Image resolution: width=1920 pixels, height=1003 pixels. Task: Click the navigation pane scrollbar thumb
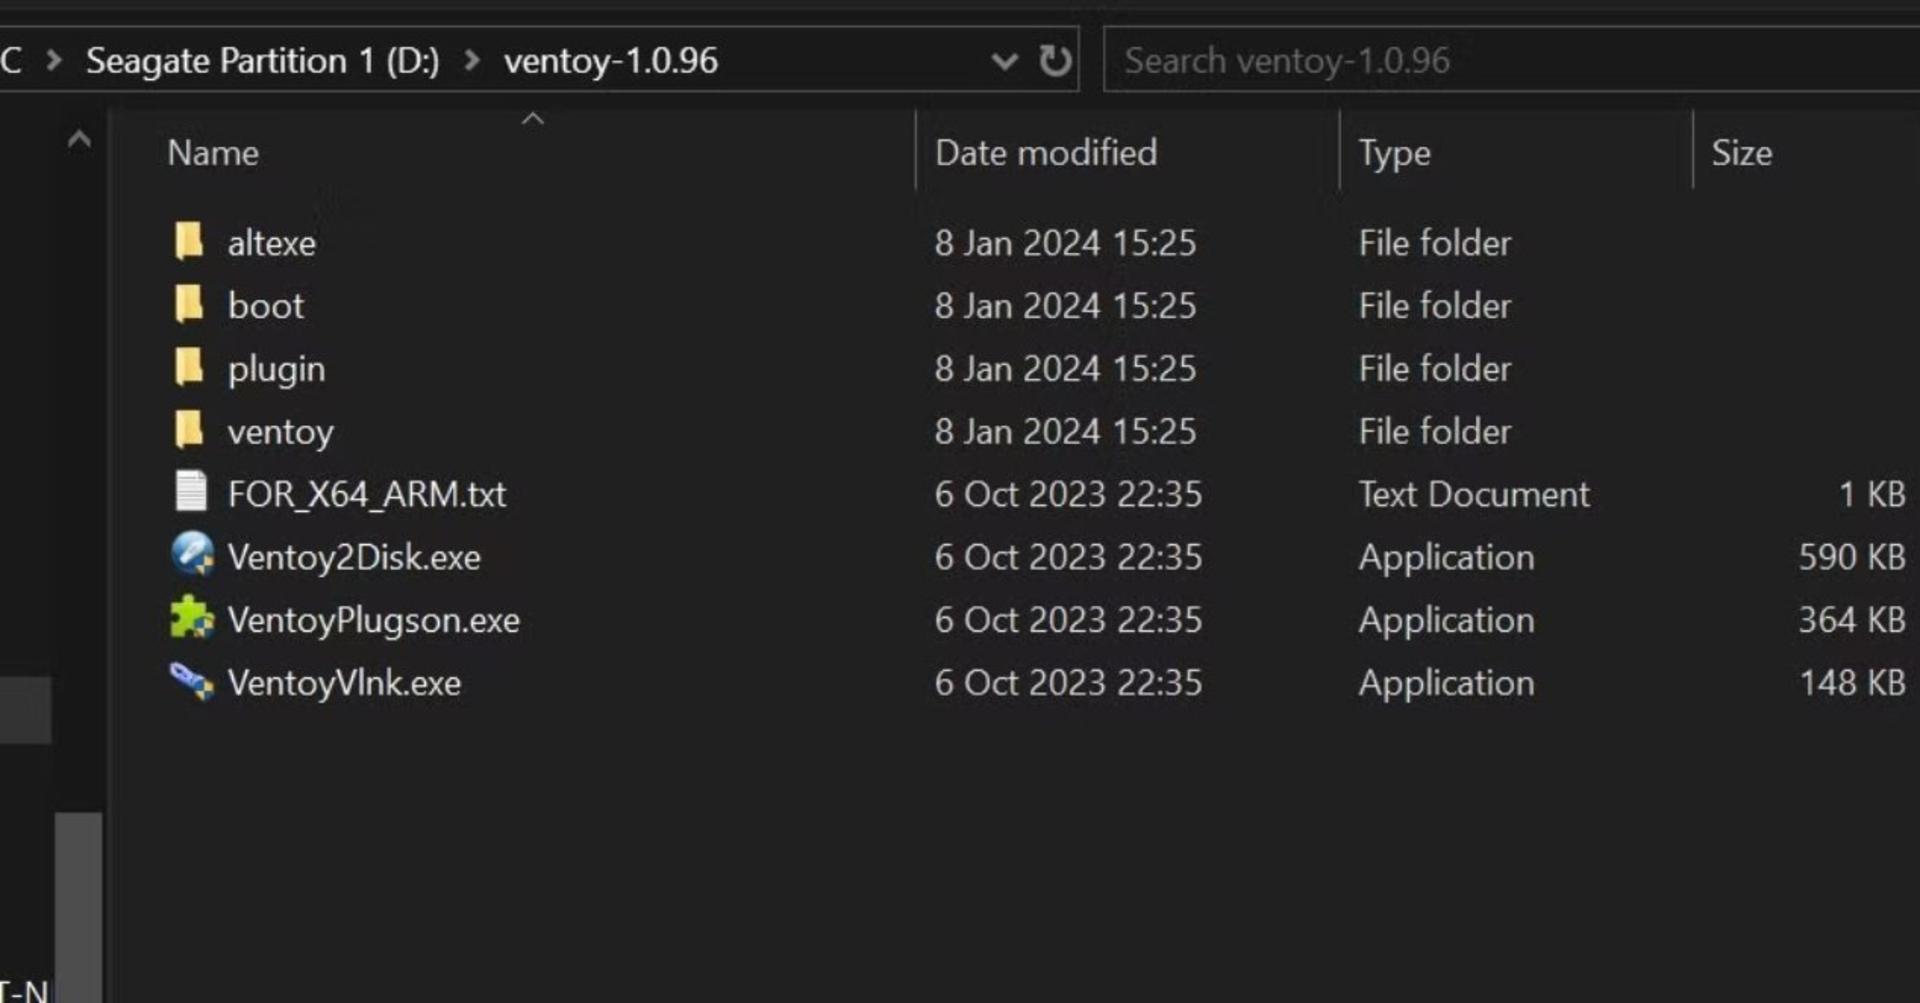pyautogui.click(x=79, y=905)
